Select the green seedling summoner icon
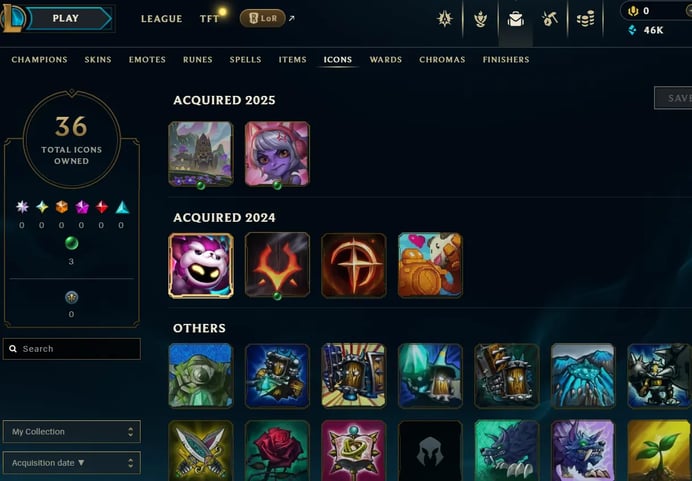692x481 pixels. coord(659,451)
